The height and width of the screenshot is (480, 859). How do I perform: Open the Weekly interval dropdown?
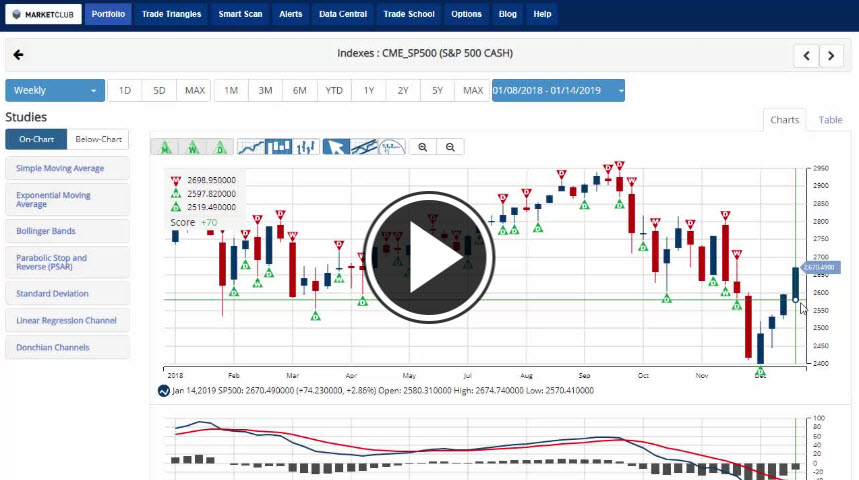55,91
